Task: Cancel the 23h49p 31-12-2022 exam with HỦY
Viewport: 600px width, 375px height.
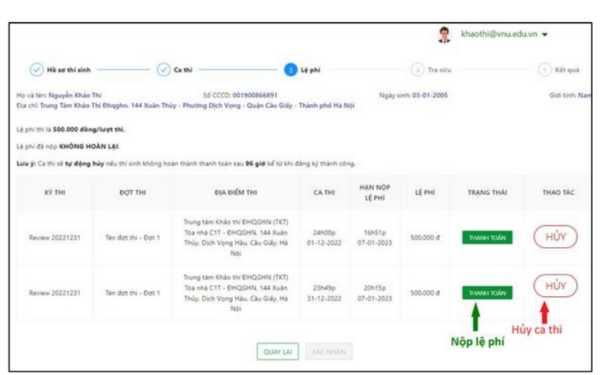Action: click(555, 286)
